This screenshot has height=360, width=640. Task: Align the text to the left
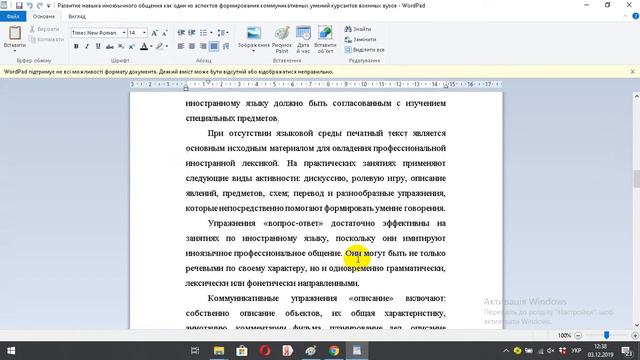pyautogui.click(x=181, y=47)
